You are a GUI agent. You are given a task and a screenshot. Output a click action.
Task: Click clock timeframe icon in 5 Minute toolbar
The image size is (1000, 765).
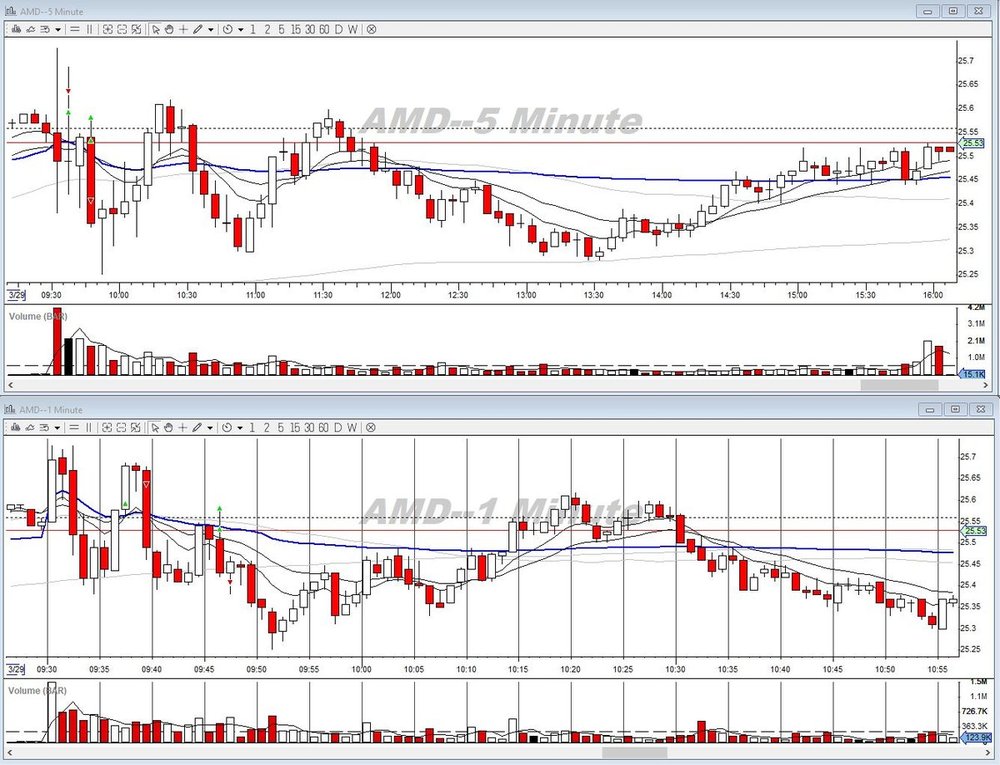[x=228, y=29]
